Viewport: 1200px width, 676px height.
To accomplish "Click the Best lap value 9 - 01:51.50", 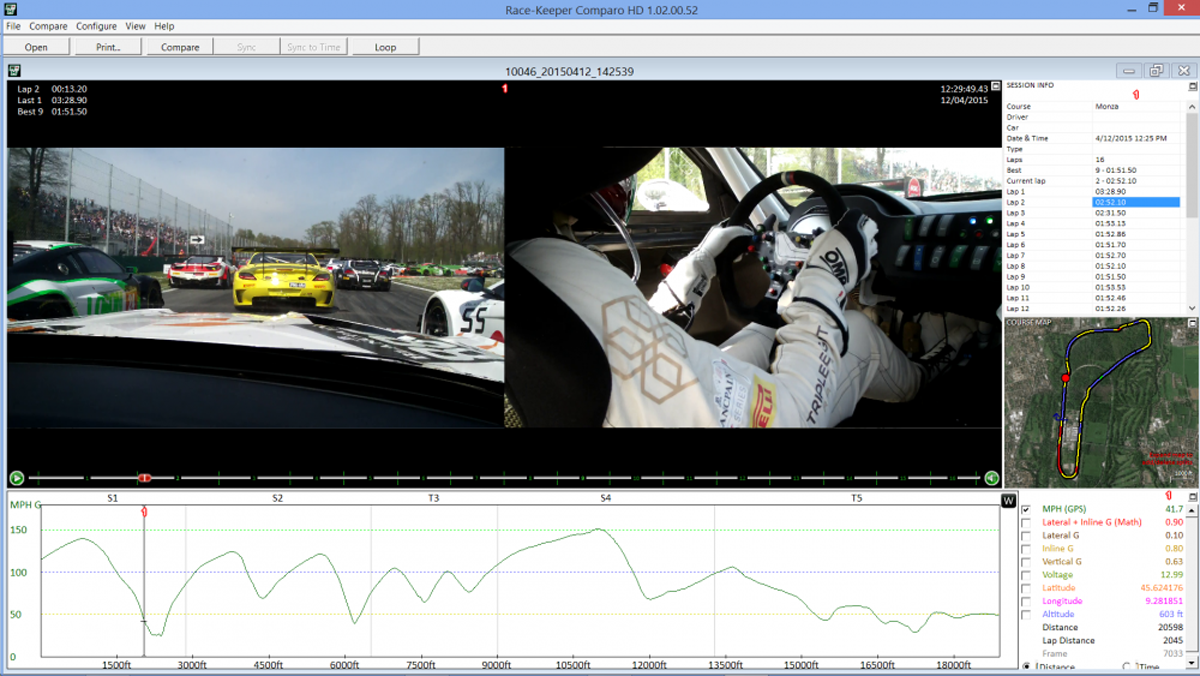I will click(1115, 170).
